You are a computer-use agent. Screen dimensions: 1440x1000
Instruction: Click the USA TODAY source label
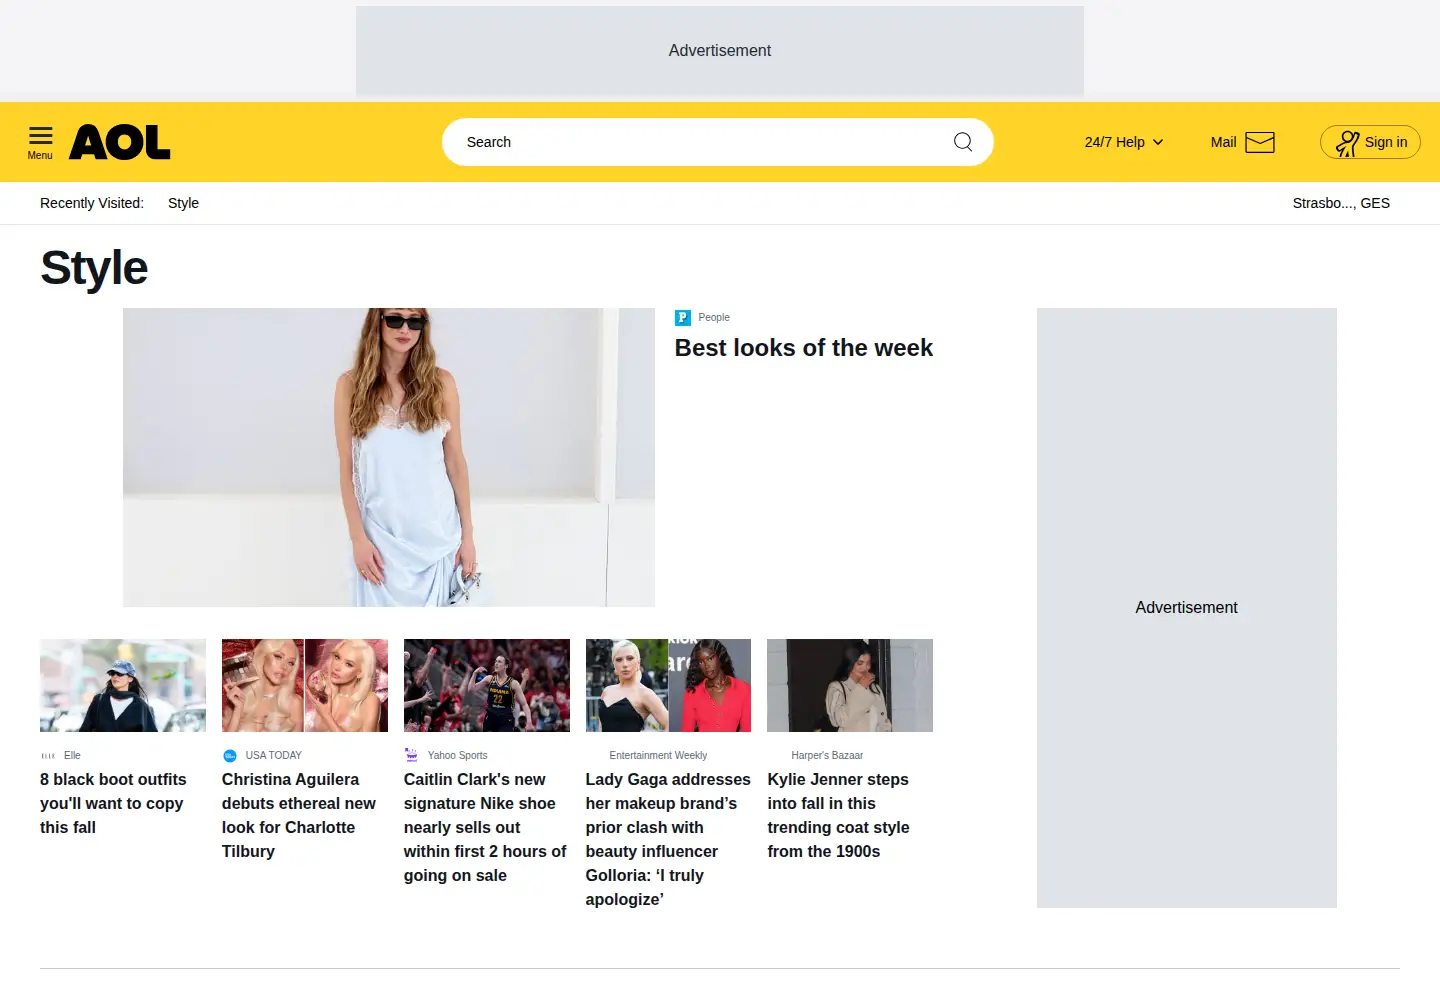[274, 756]
